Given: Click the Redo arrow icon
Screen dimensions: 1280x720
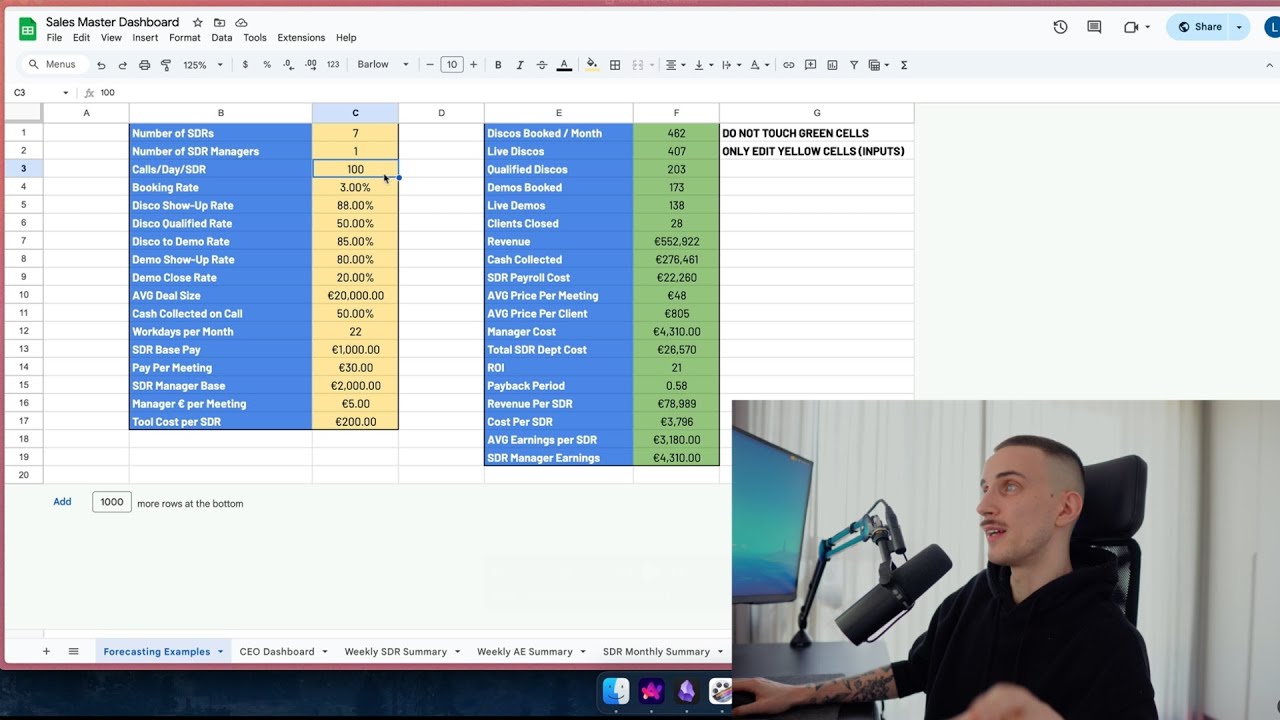Looking at the screenshot, I should point(123,65).
